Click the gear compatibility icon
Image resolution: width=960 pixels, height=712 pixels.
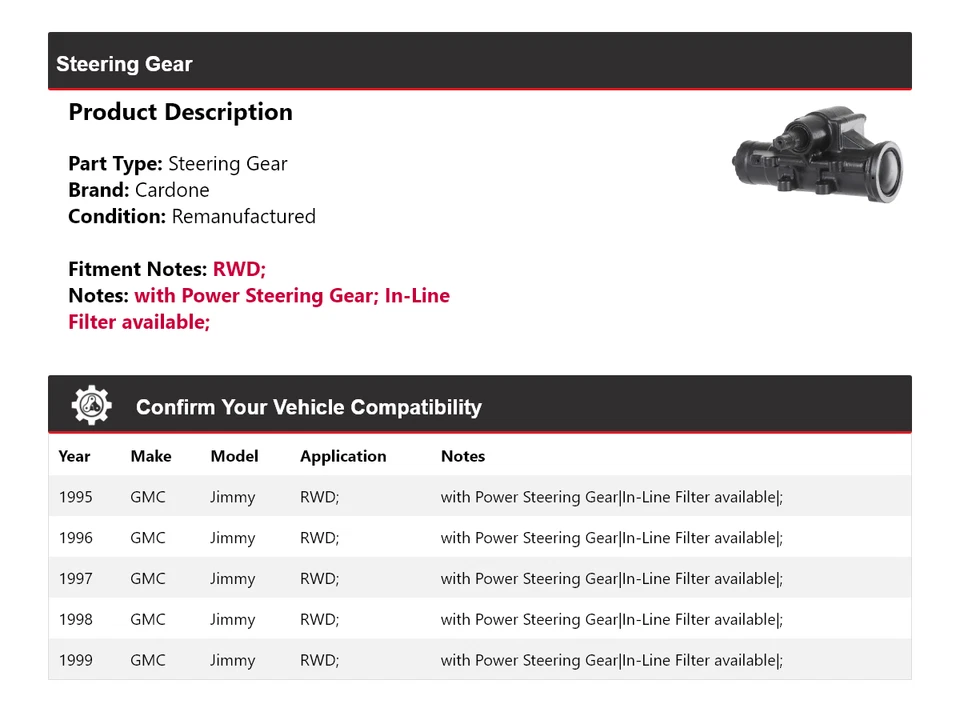coord(91,405)
